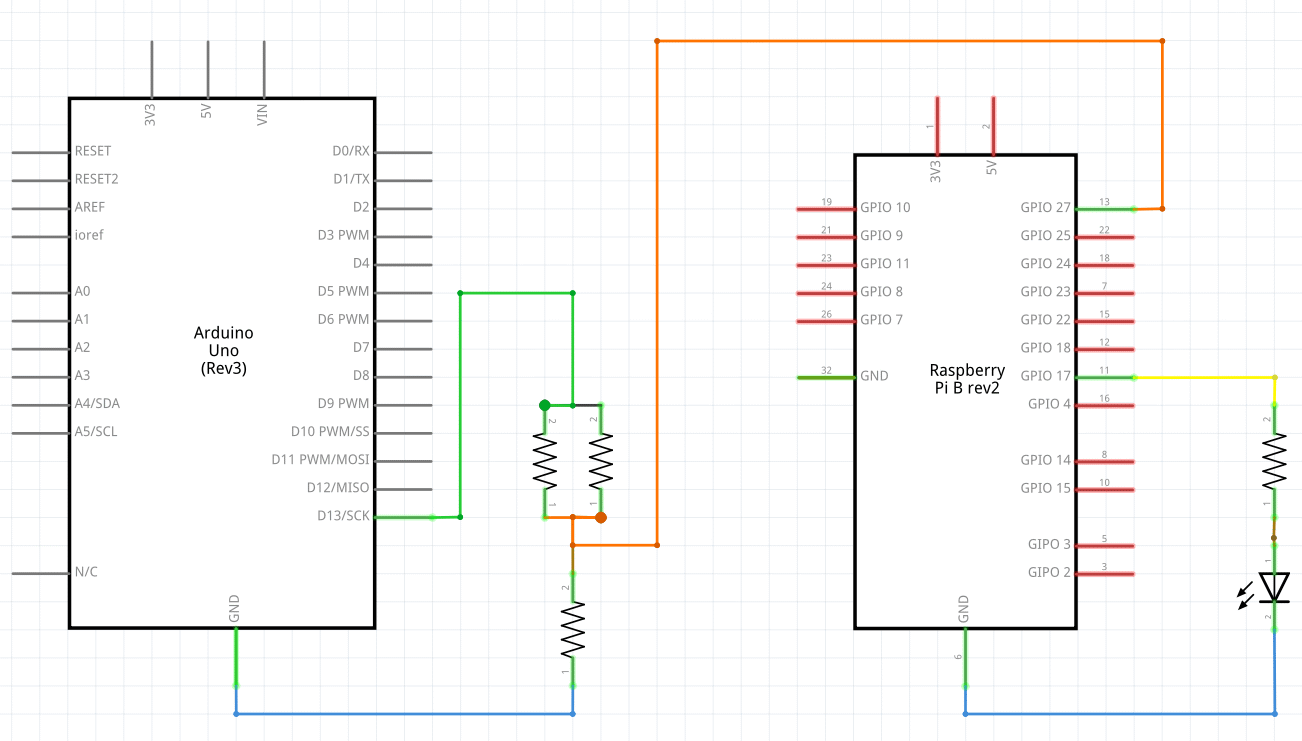Click the GPIO 27 pin label
This screenshot has height=741, width=1302.
point(1045,208)
